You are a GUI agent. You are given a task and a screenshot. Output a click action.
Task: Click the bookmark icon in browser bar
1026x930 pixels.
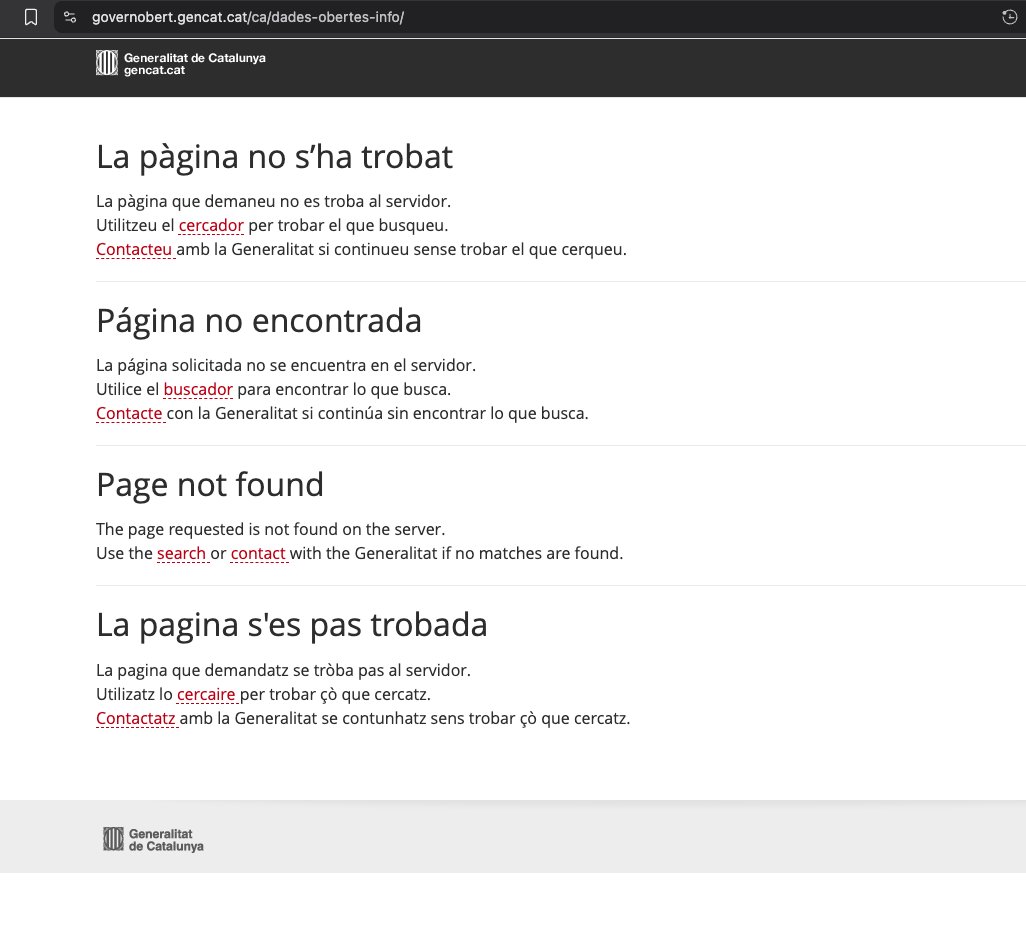pyautogui.click(x=31, y=17)
